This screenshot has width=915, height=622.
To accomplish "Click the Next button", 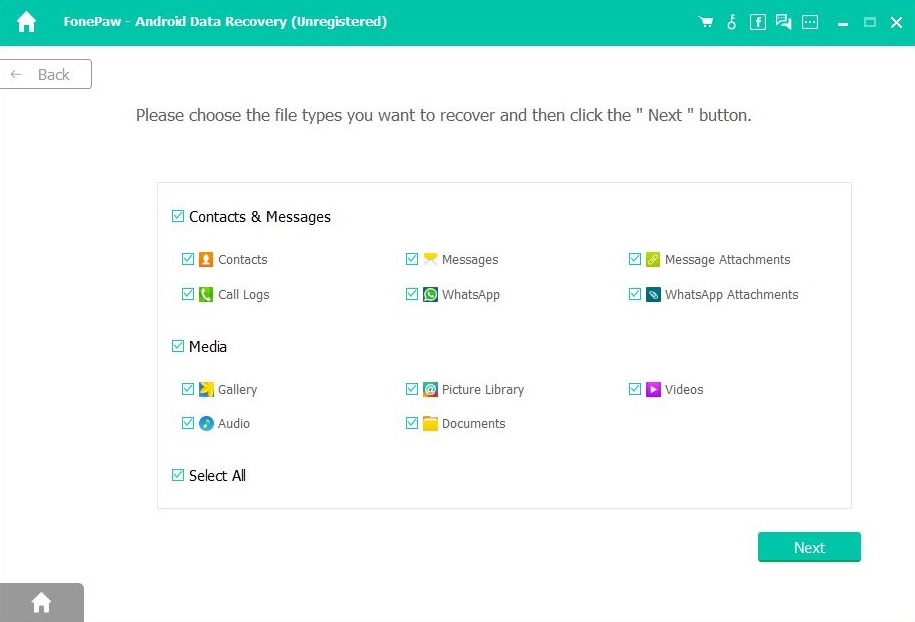I will tap(809, 547).
